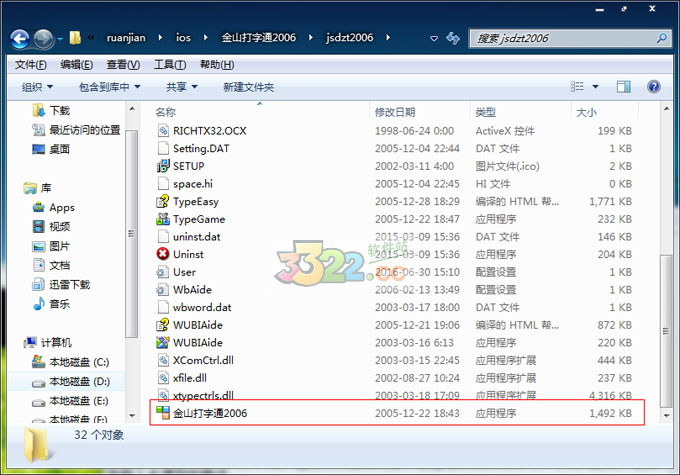
Task: Click the User config file icon
Action: (x=163, y=272)
